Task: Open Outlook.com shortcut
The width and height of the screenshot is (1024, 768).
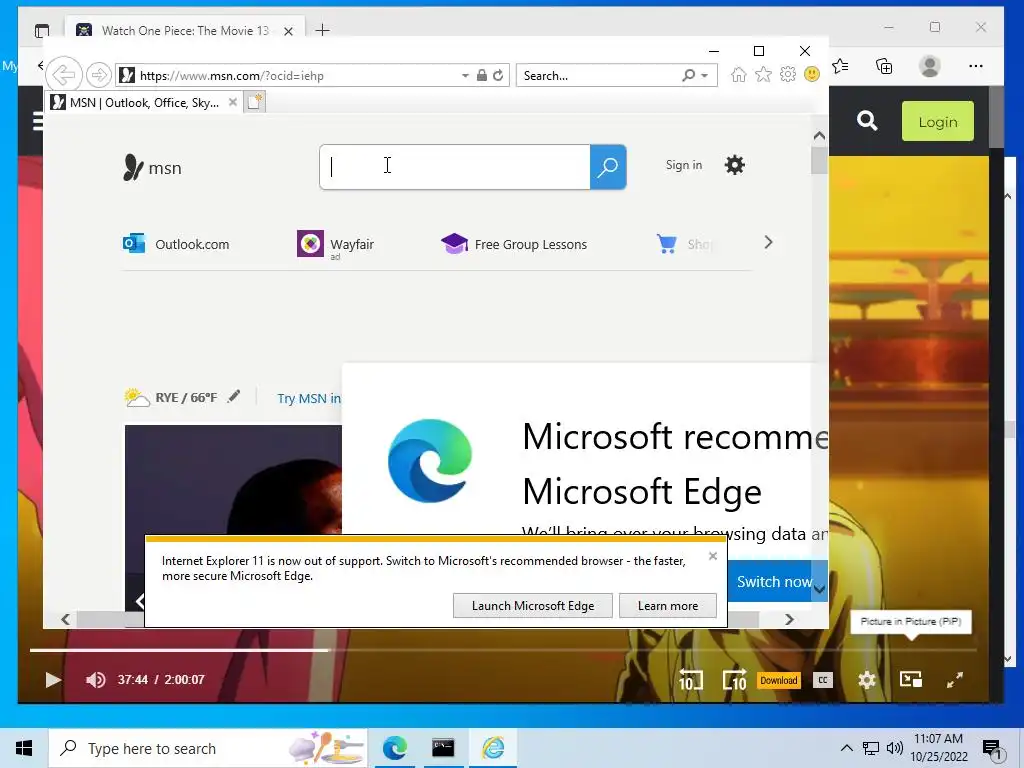Action: tap(176, 244)
